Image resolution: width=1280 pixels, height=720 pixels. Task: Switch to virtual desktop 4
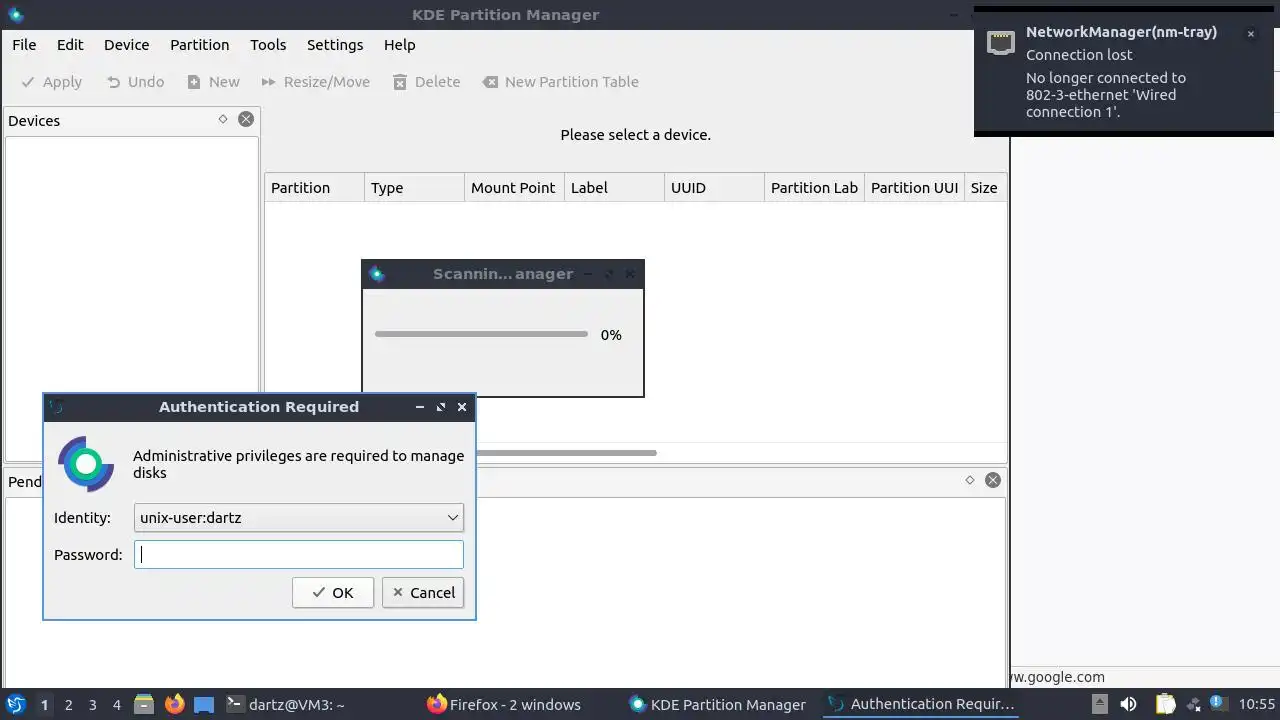(116, 704)
